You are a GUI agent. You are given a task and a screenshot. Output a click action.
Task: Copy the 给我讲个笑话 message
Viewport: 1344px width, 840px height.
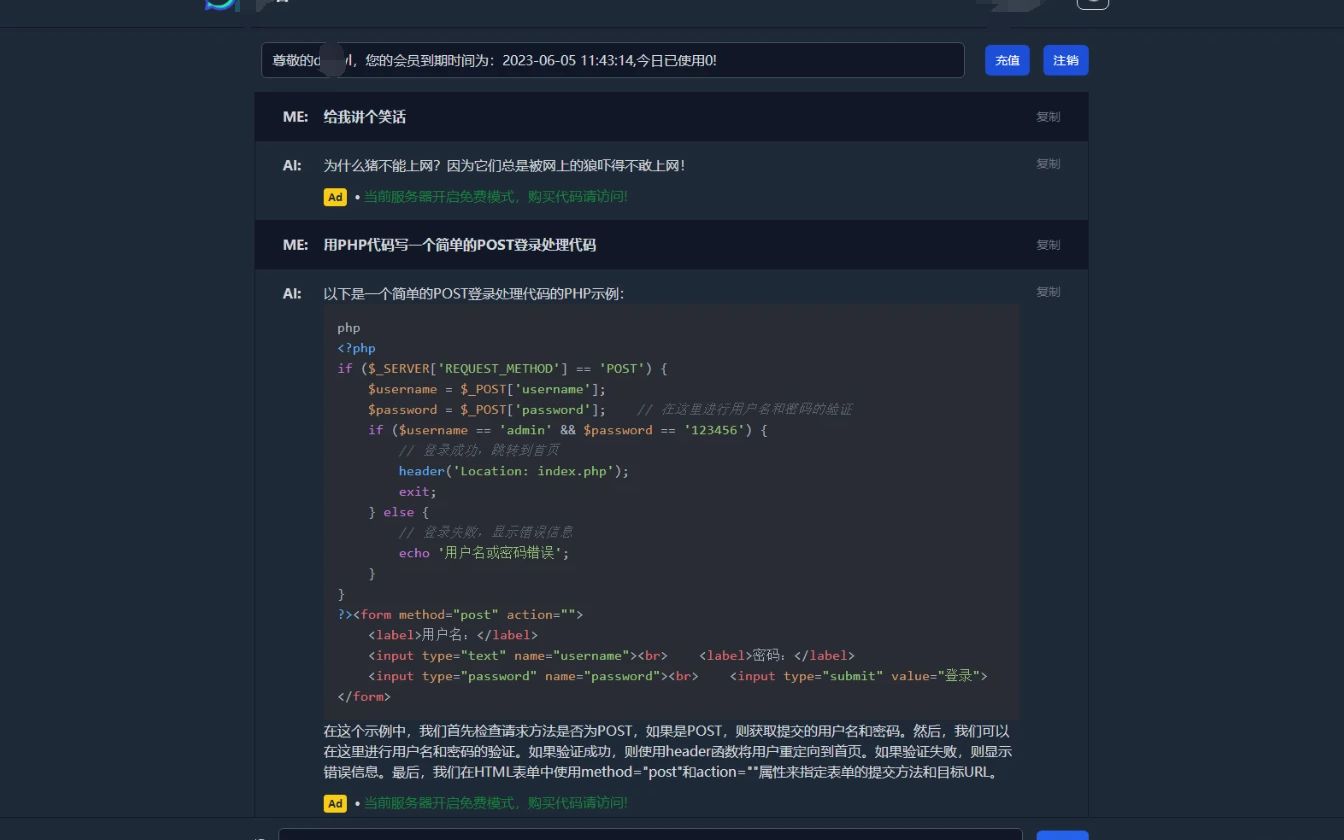click(1048, 117)
